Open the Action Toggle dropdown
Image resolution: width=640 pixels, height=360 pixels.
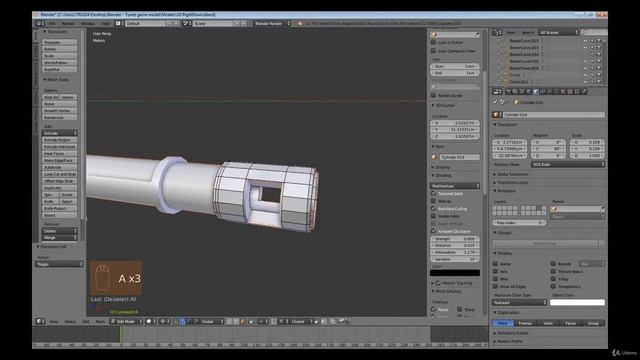(x=60, y=264)
